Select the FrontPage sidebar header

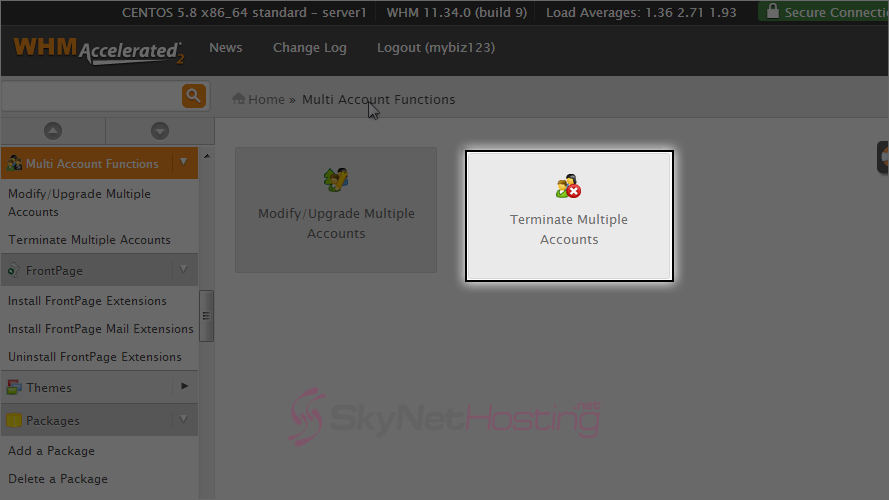[x=99, y=270]
